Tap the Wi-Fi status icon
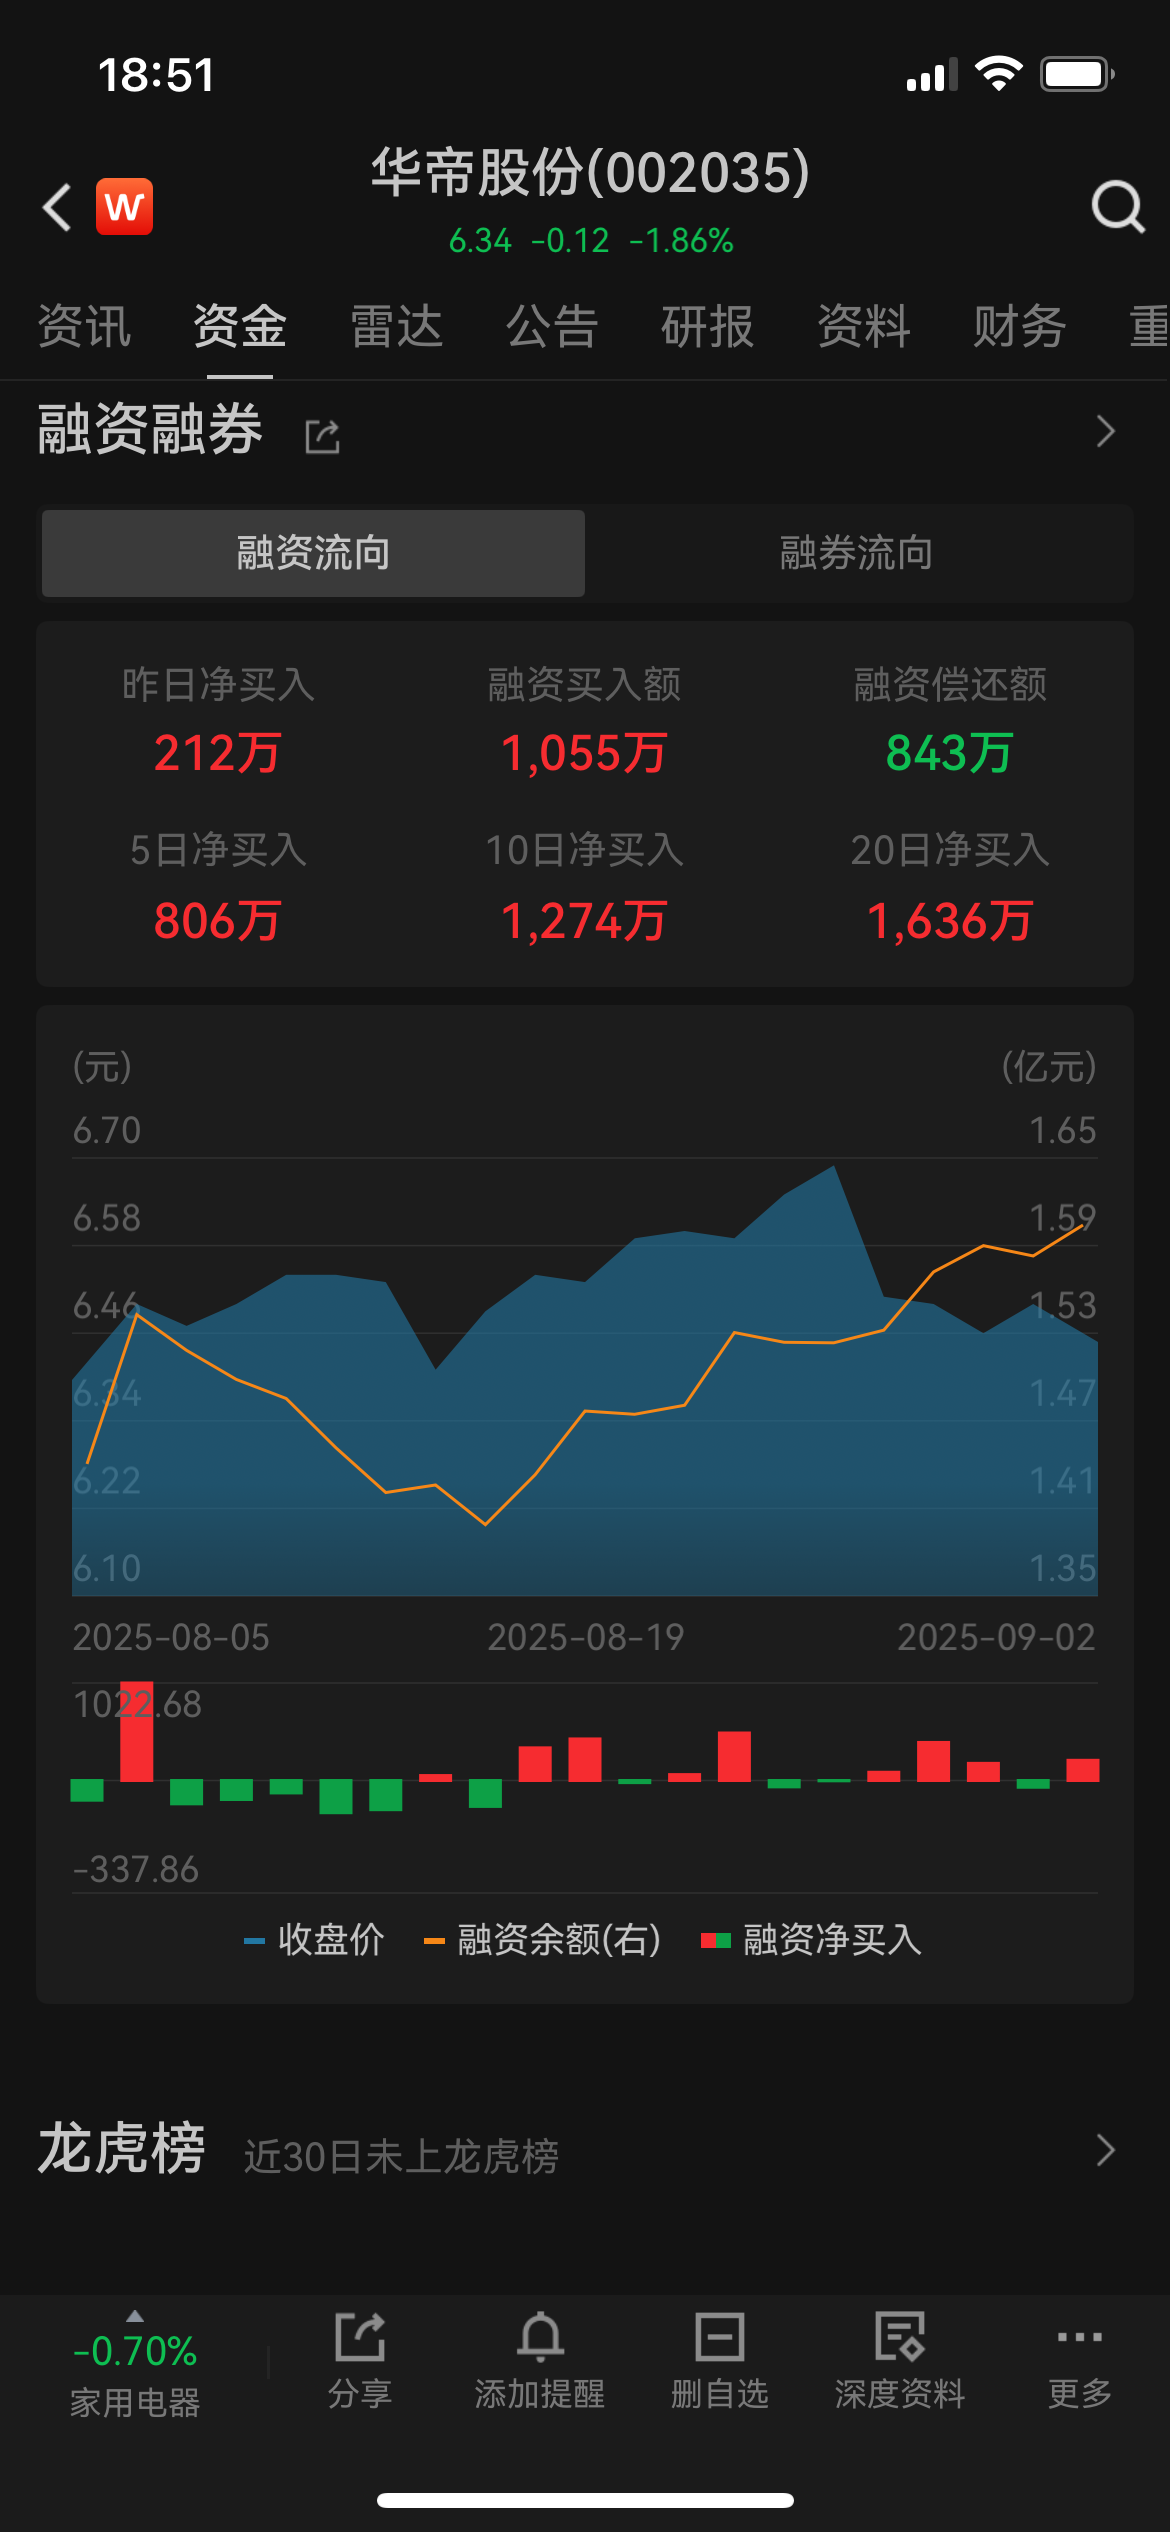1170x2532 pixels. point(998,74)
